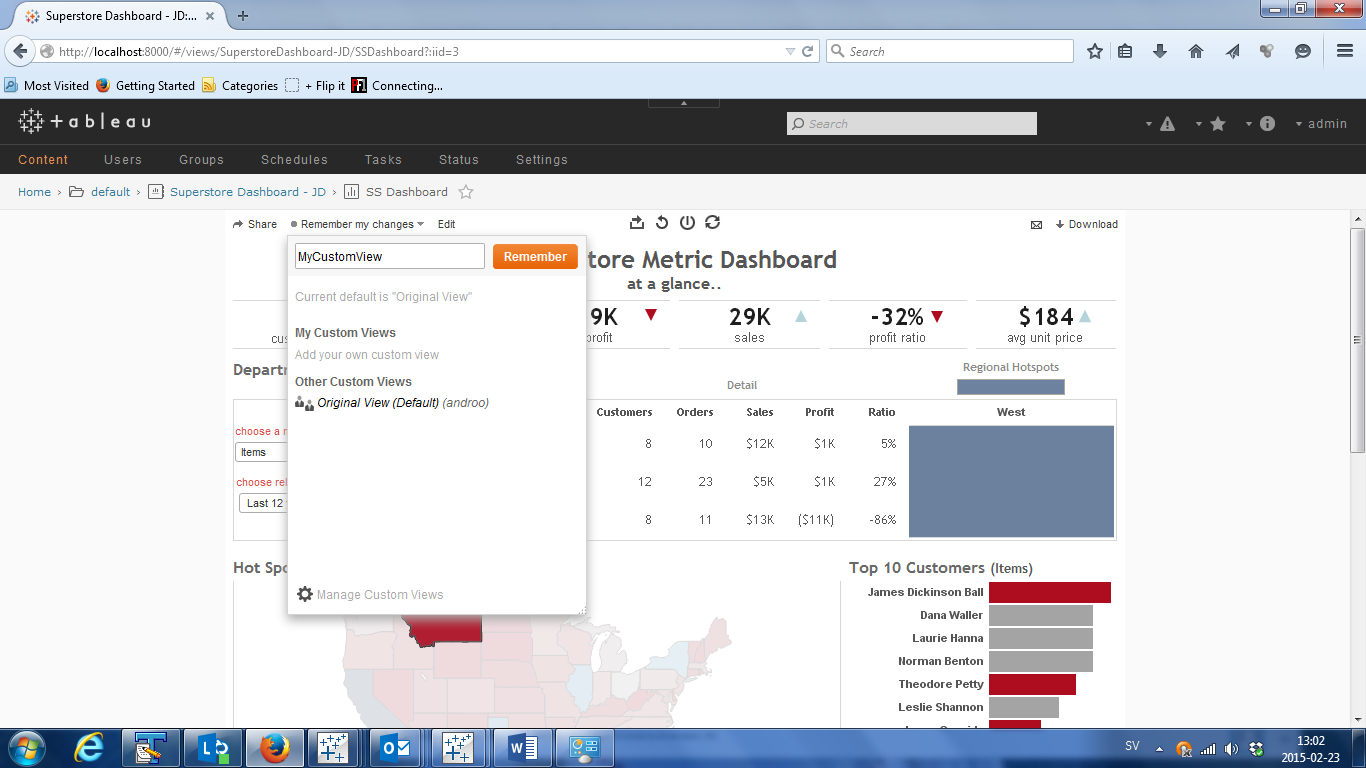The height and width of the screenshot is (768, 1366).
Task: Open the URL bar history dropdown arrow
Action: [x=791, y=51]
